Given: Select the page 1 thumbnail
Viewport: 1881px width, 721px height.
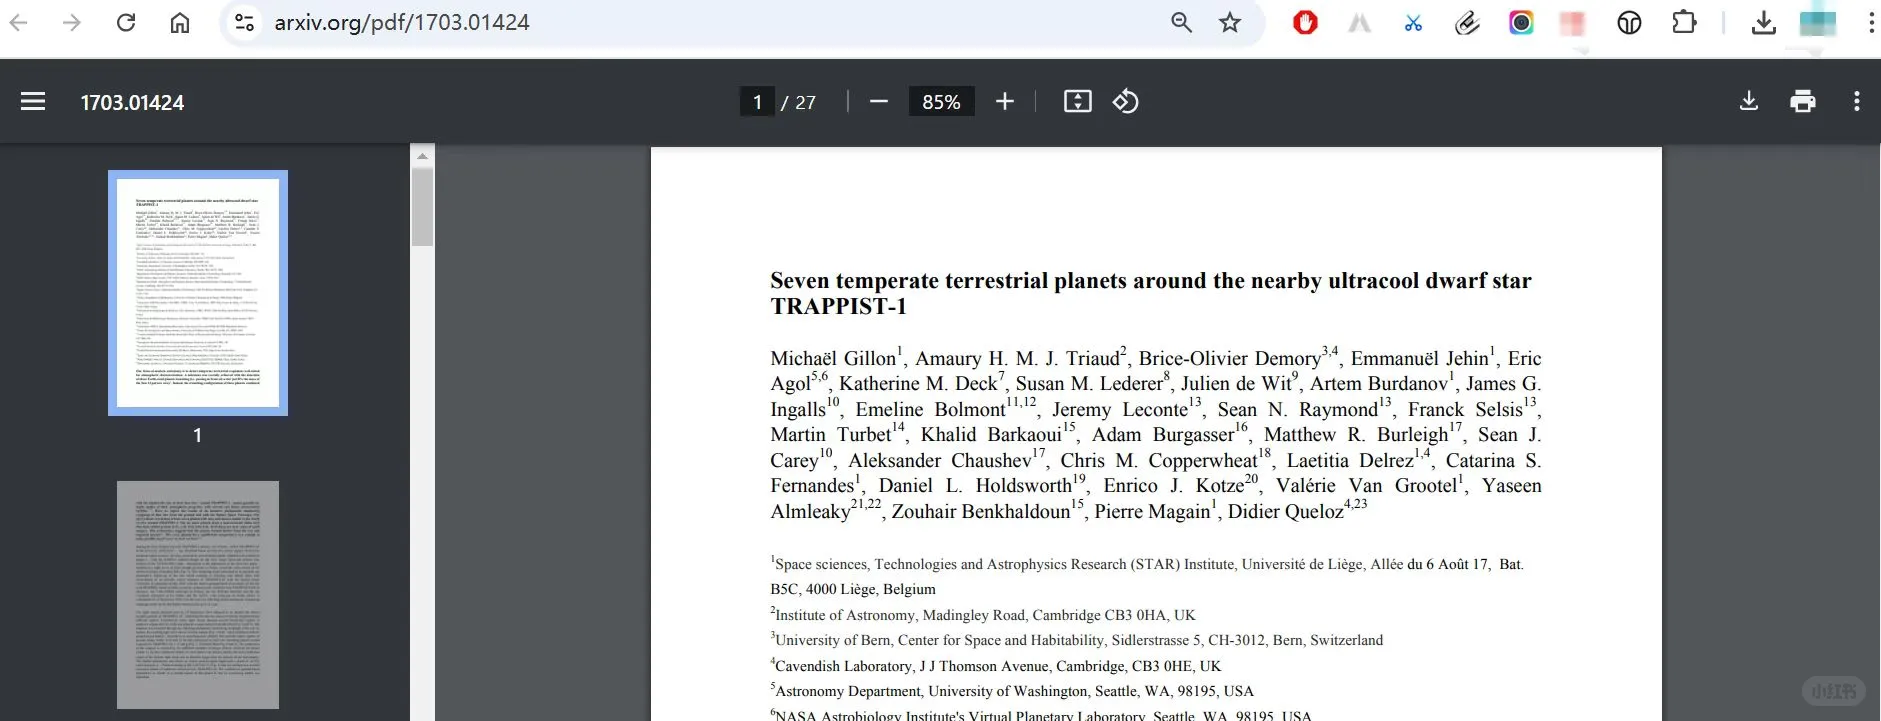Looking at the screenshot, I should coord(198,293).
